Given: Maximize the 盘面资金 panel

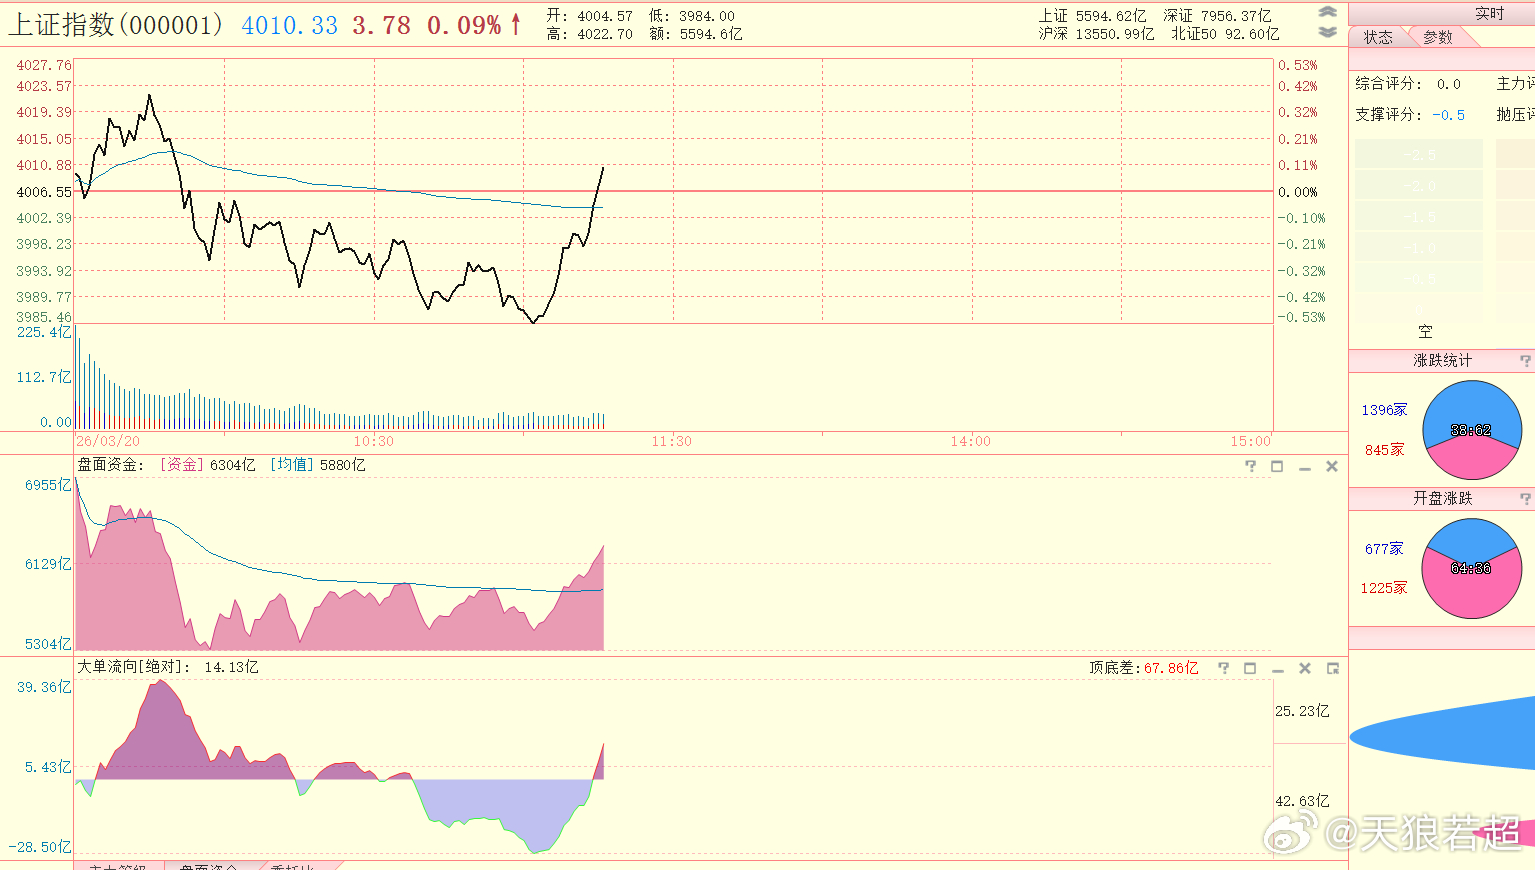Looking at the screenshot, I should pyautogui.click(x=1277, y=466).
